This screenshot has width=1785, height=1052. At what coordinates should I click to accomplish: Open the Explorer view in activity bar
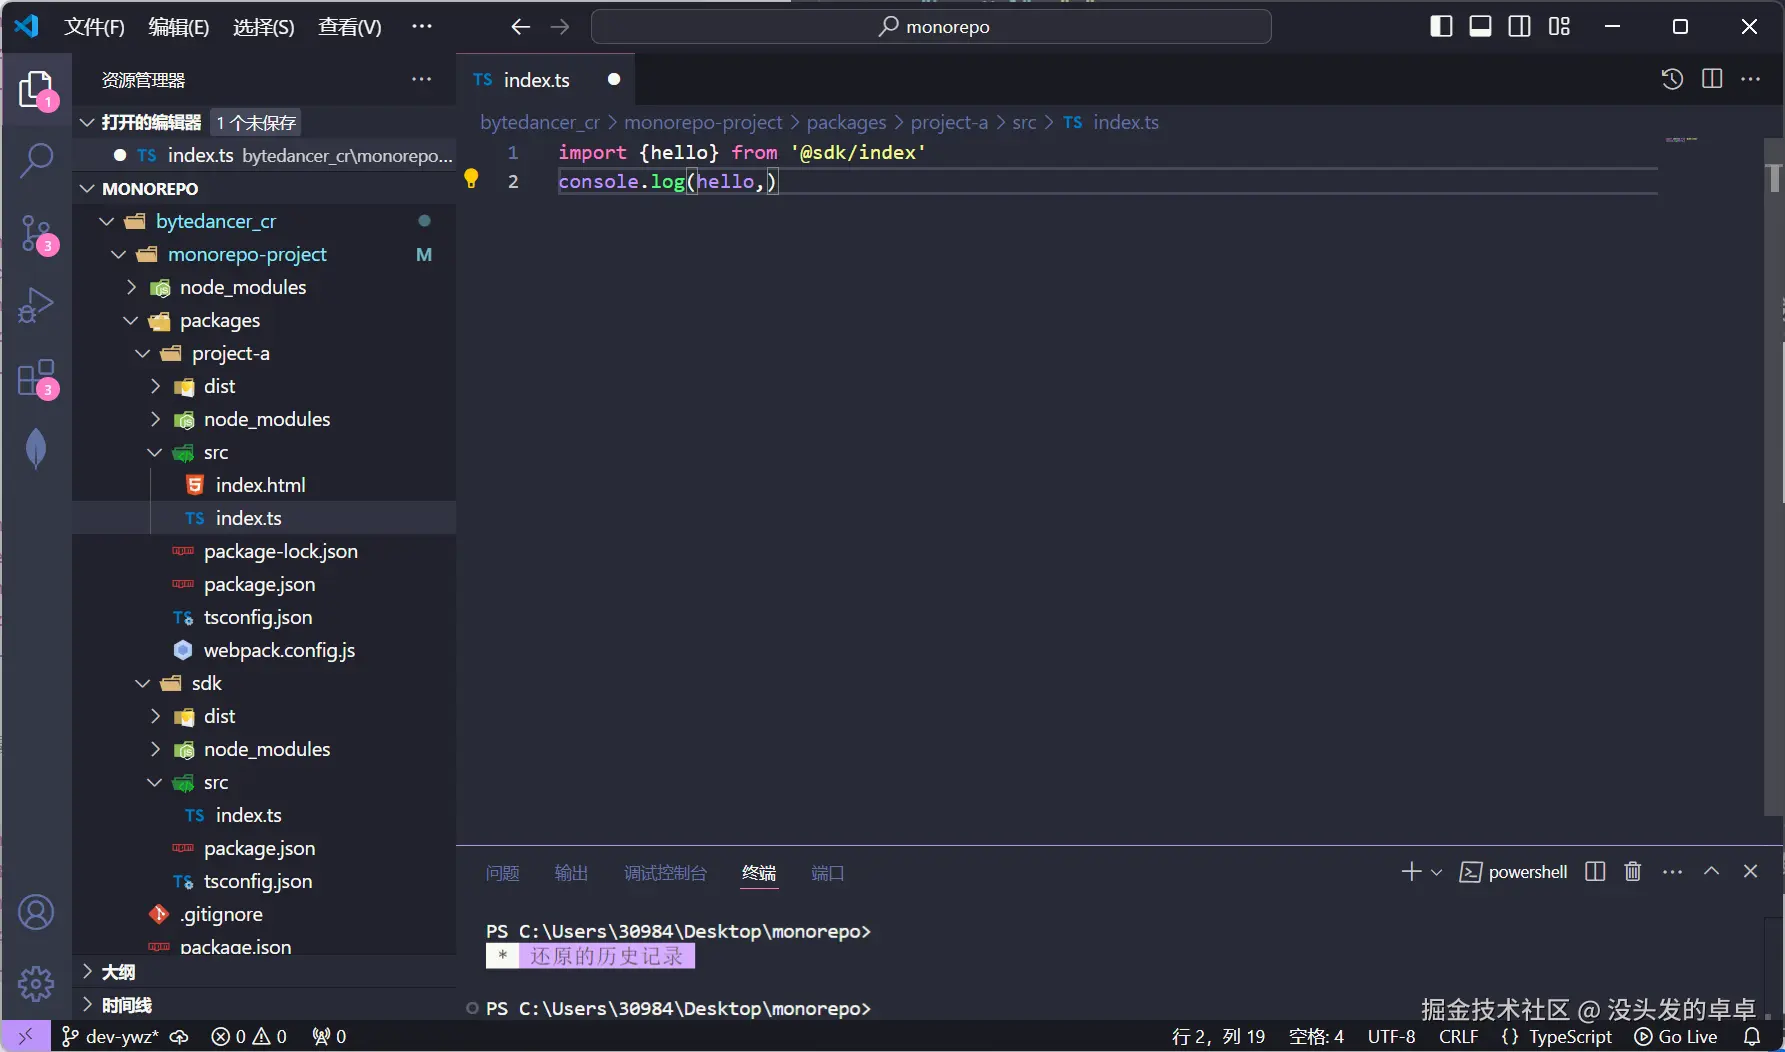tap(36, 90)
